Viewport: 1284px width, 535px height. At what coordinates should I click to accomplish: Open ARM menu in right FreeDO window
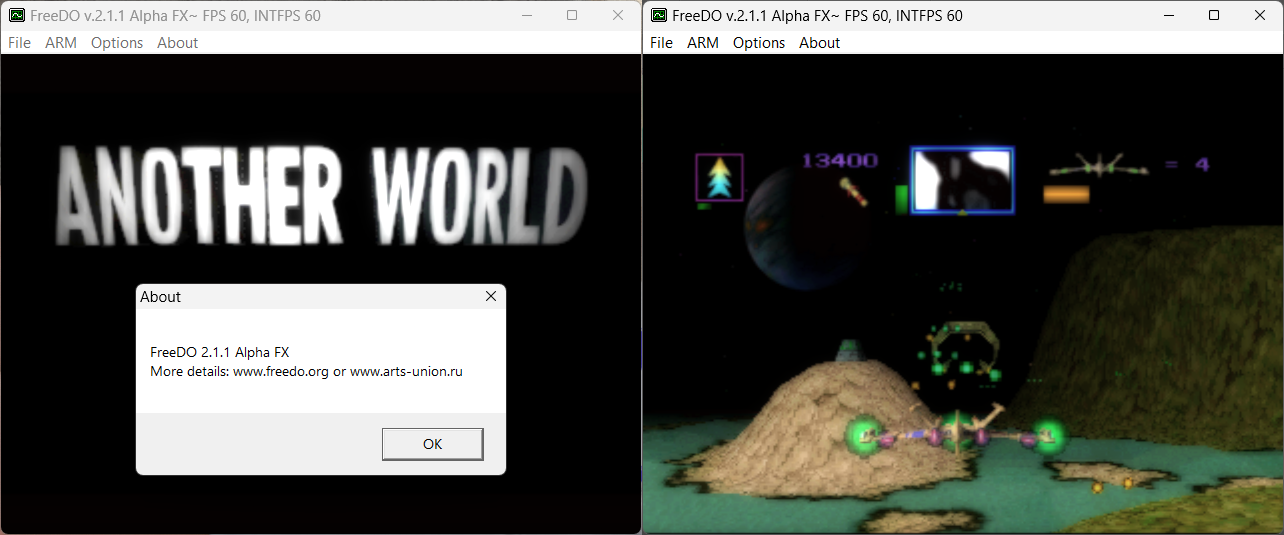[x=703, y=43]
